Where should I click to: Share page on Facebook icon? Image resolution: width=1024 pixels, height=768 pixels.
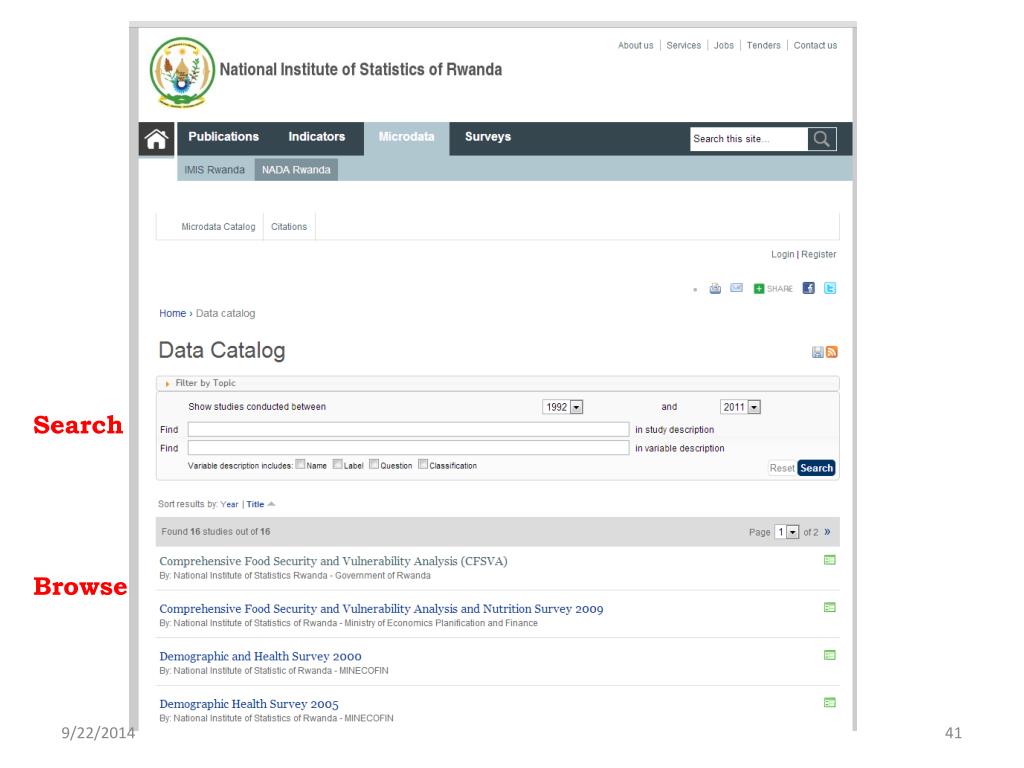tap(808, 288)
